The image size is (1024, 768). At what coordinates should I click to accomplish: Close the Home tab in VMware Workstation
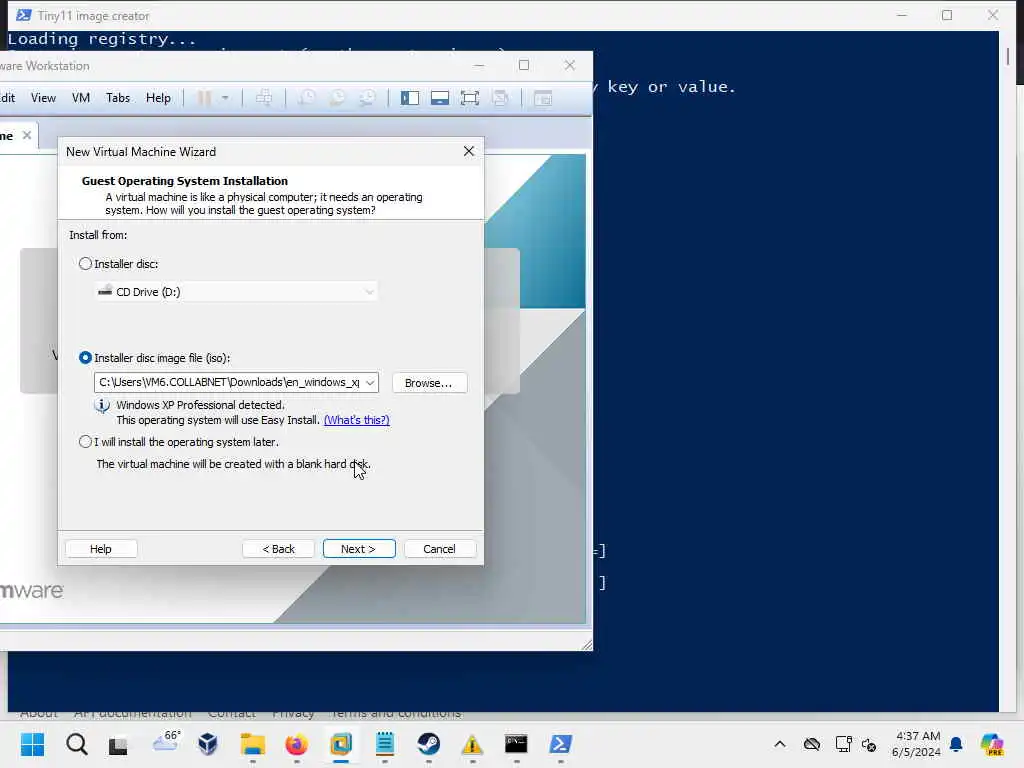[x=27, y=135]
